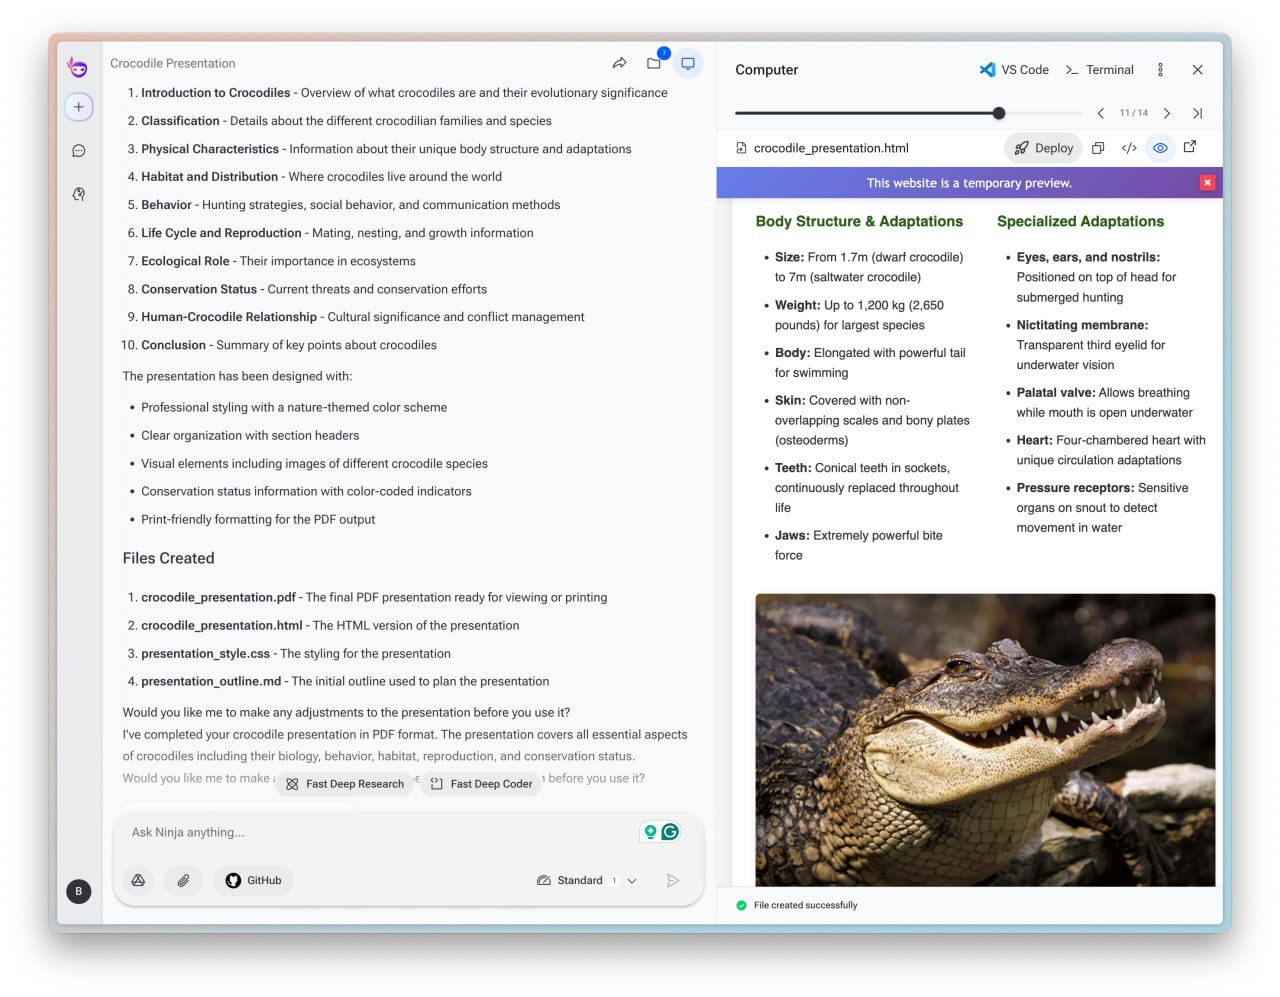Select the Fast Deep Research suggestion
Viewport: 1280px width, 997px height.
click(345, 784)
